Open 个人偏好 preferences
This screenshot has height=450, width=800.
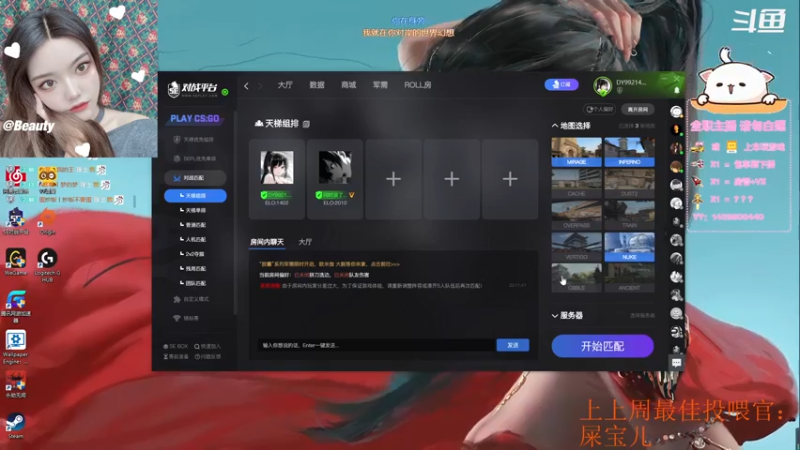[x=599, y=109]
